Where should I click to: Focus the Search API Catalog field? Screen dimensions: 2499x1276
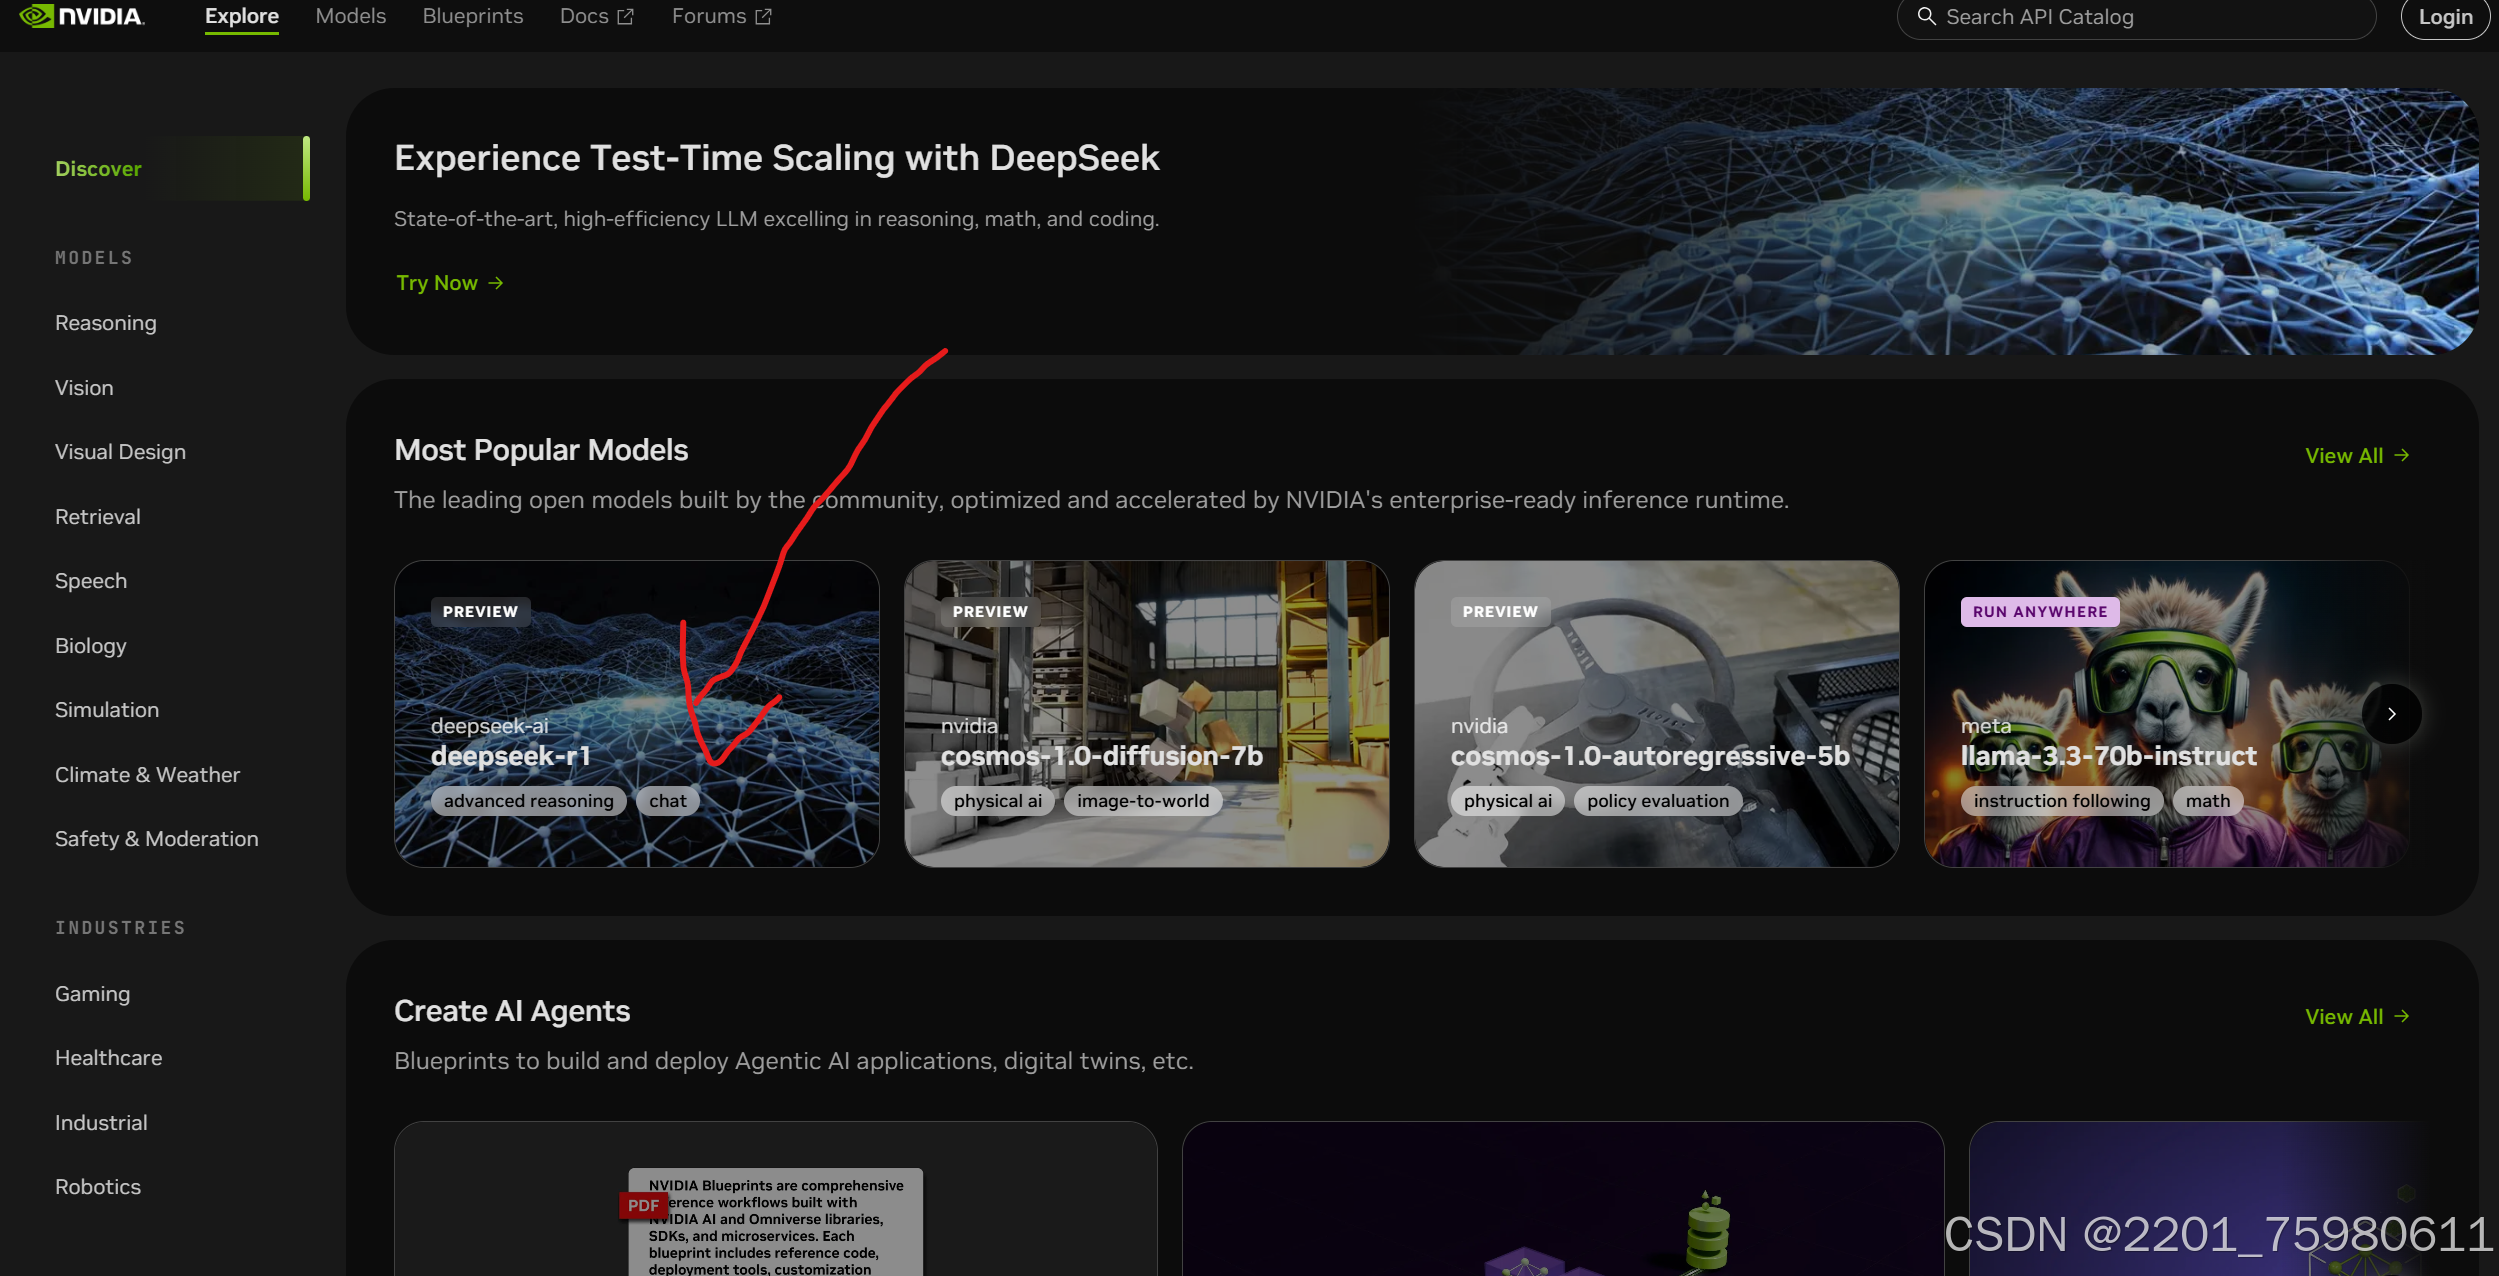tap(2140, 17)
